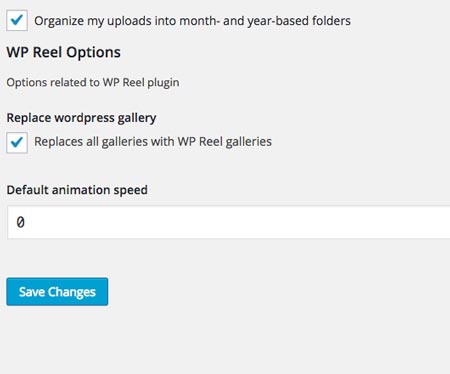This screenshot has height=374, width=450.
Task: Click the blue checkmark beside Organize my uploads
Action: pyautogui.click(x=17, y=20)
